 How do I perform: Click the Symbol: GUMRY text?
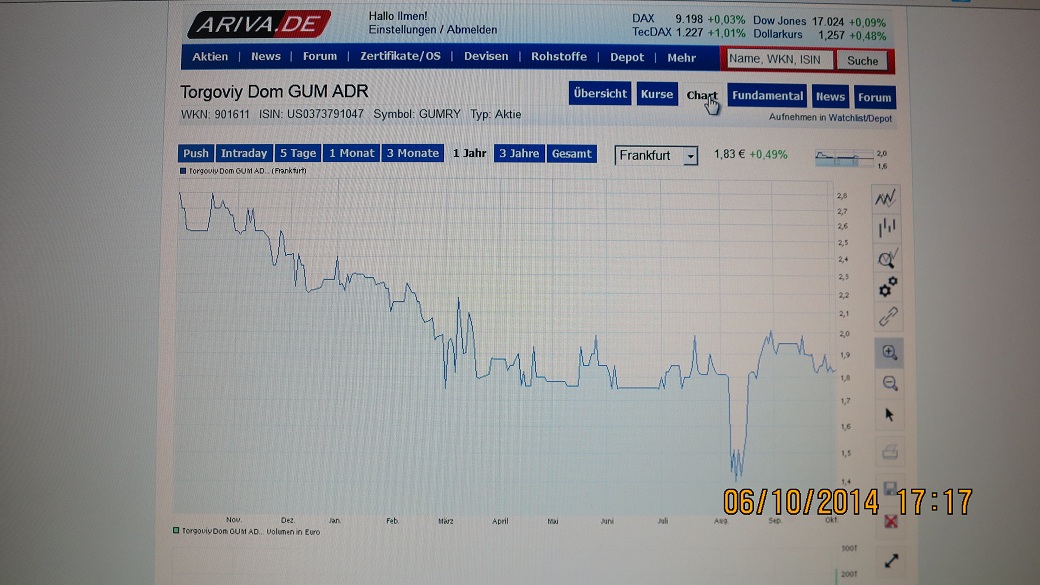(x=417, y=114)
